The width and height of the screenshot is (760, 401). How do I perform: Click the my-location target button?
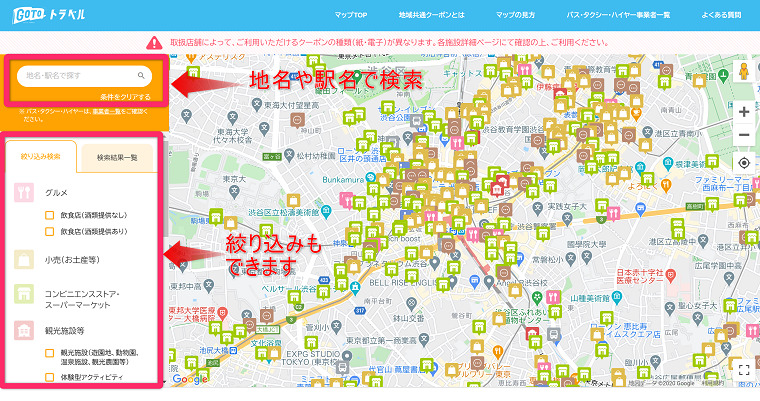tap(744, 163)
